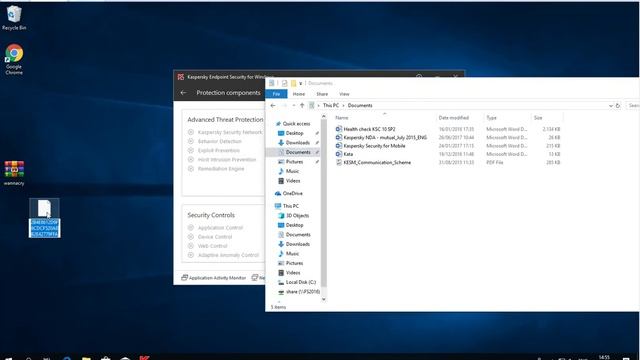
Task: Navigate forward in File Explorer
Action: tap(284, 106)
